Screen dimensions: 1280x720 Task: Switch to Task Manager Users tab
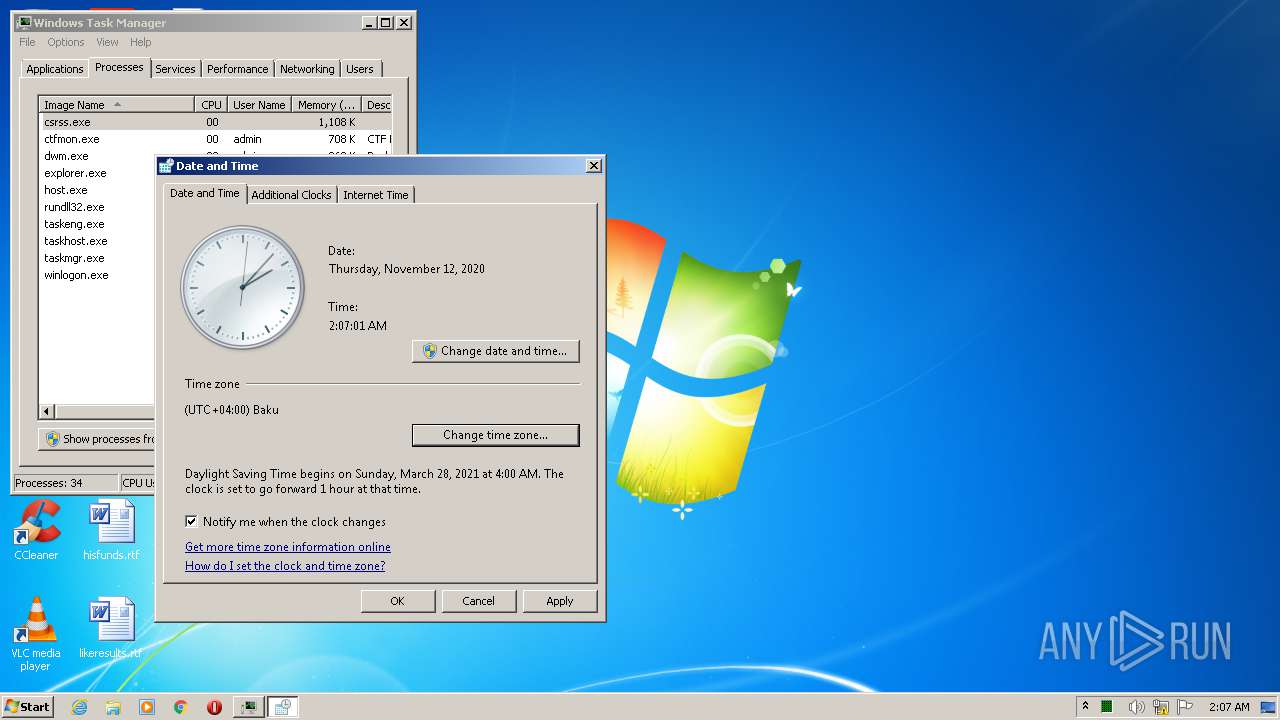pyautogui.click(x=360, y=69)
